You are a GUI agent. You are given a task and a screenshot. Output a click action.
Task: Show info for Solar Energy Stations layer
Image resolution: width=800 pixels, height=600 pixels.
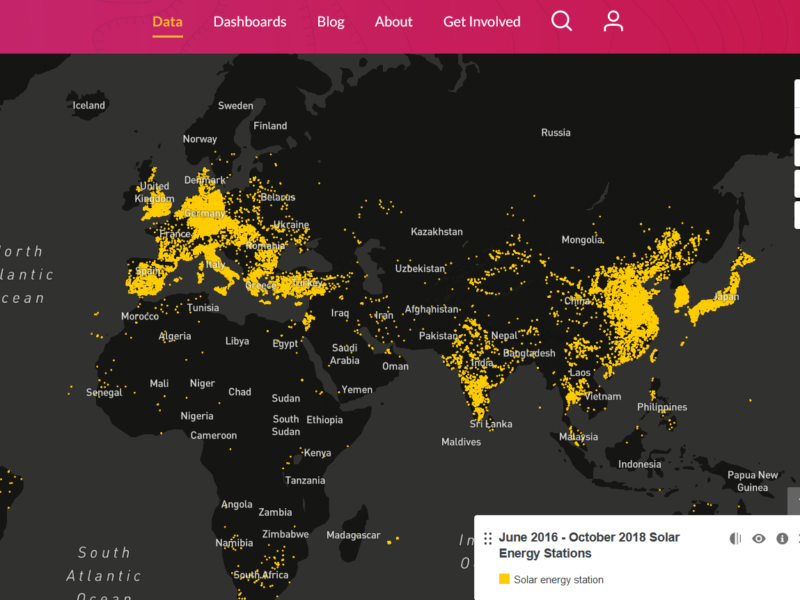point(782,538)
